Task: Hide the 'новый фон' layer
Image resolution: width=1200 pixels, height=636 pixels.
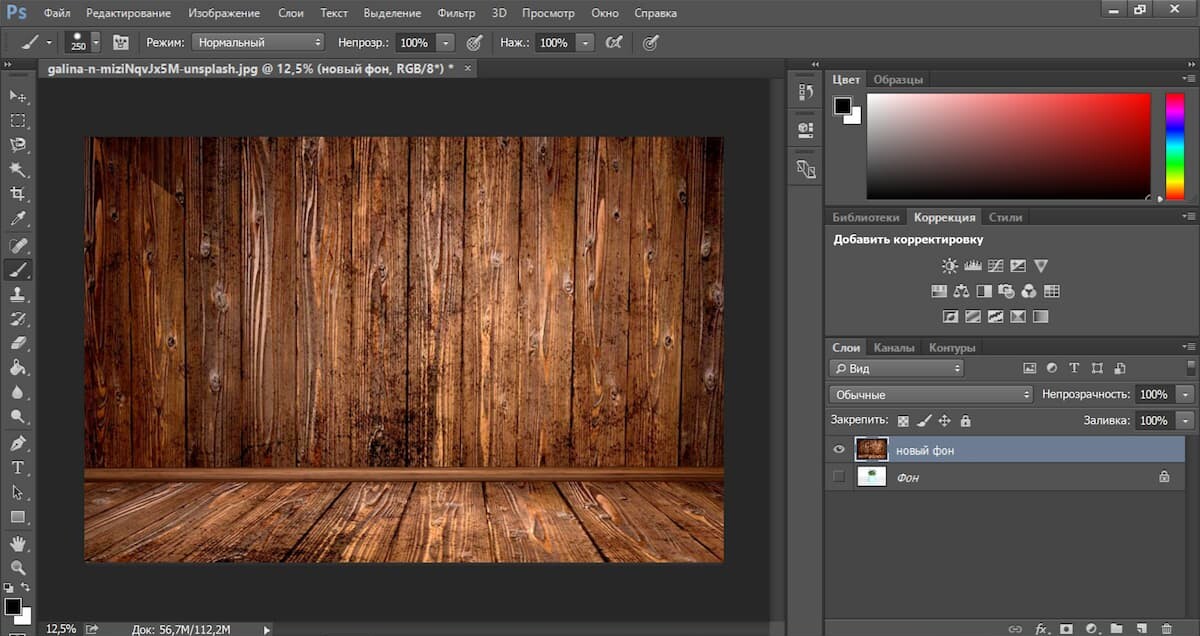Action: click(x=839, y=450)
